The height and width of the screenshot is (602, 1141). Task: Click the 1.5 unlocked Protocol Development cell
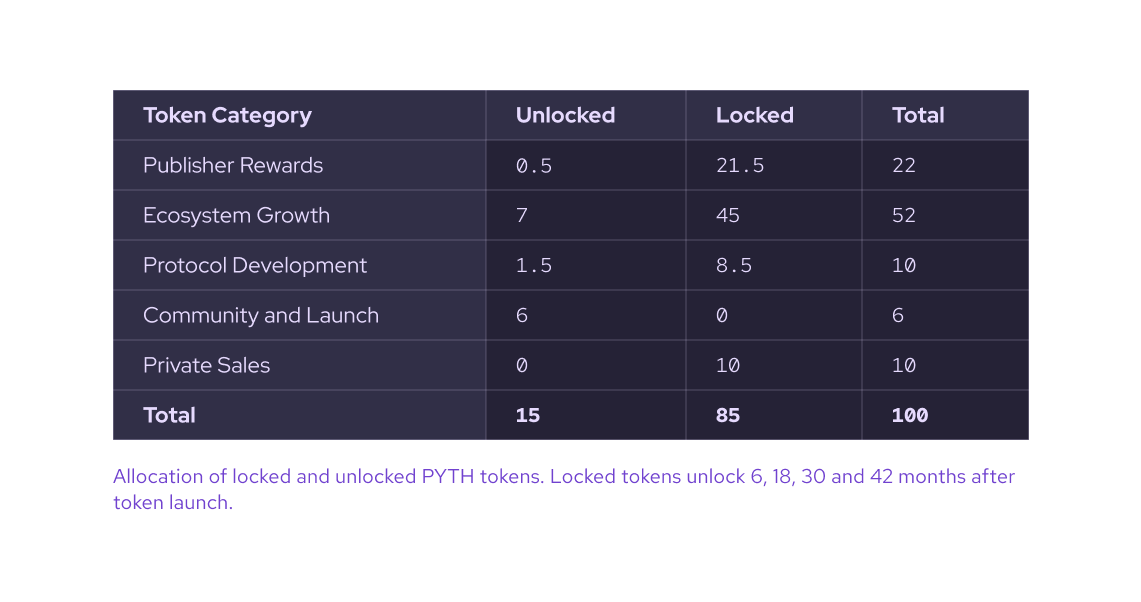coord(534,265)
